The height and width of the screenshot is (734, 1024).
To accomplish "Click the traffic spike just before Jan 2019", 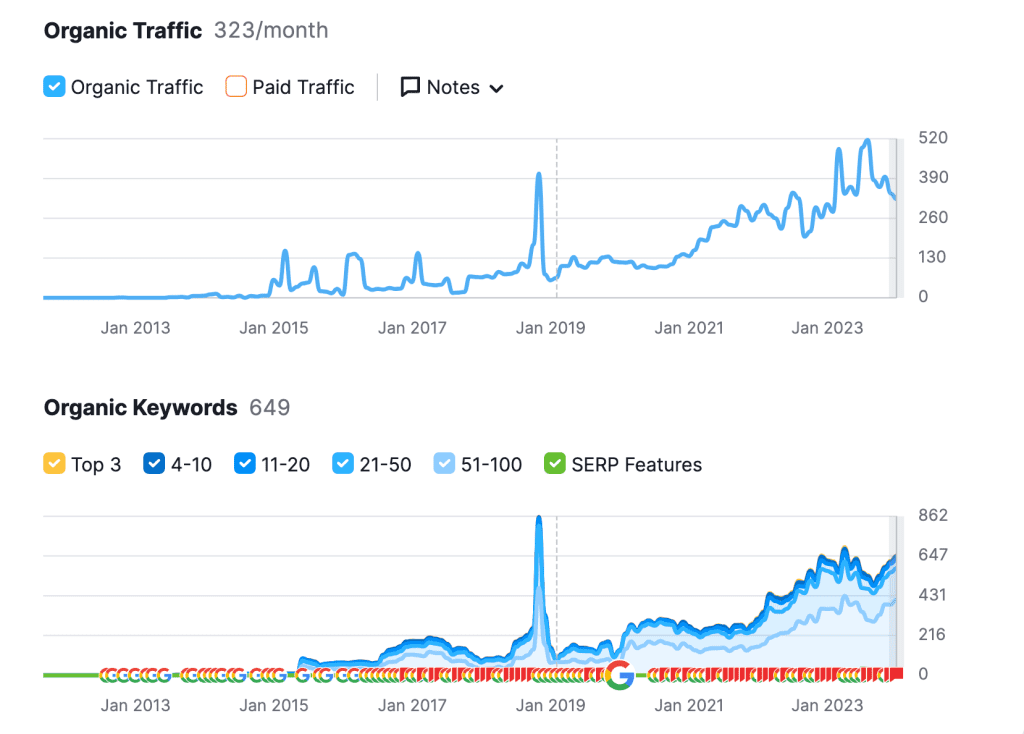I will (539, 176).
